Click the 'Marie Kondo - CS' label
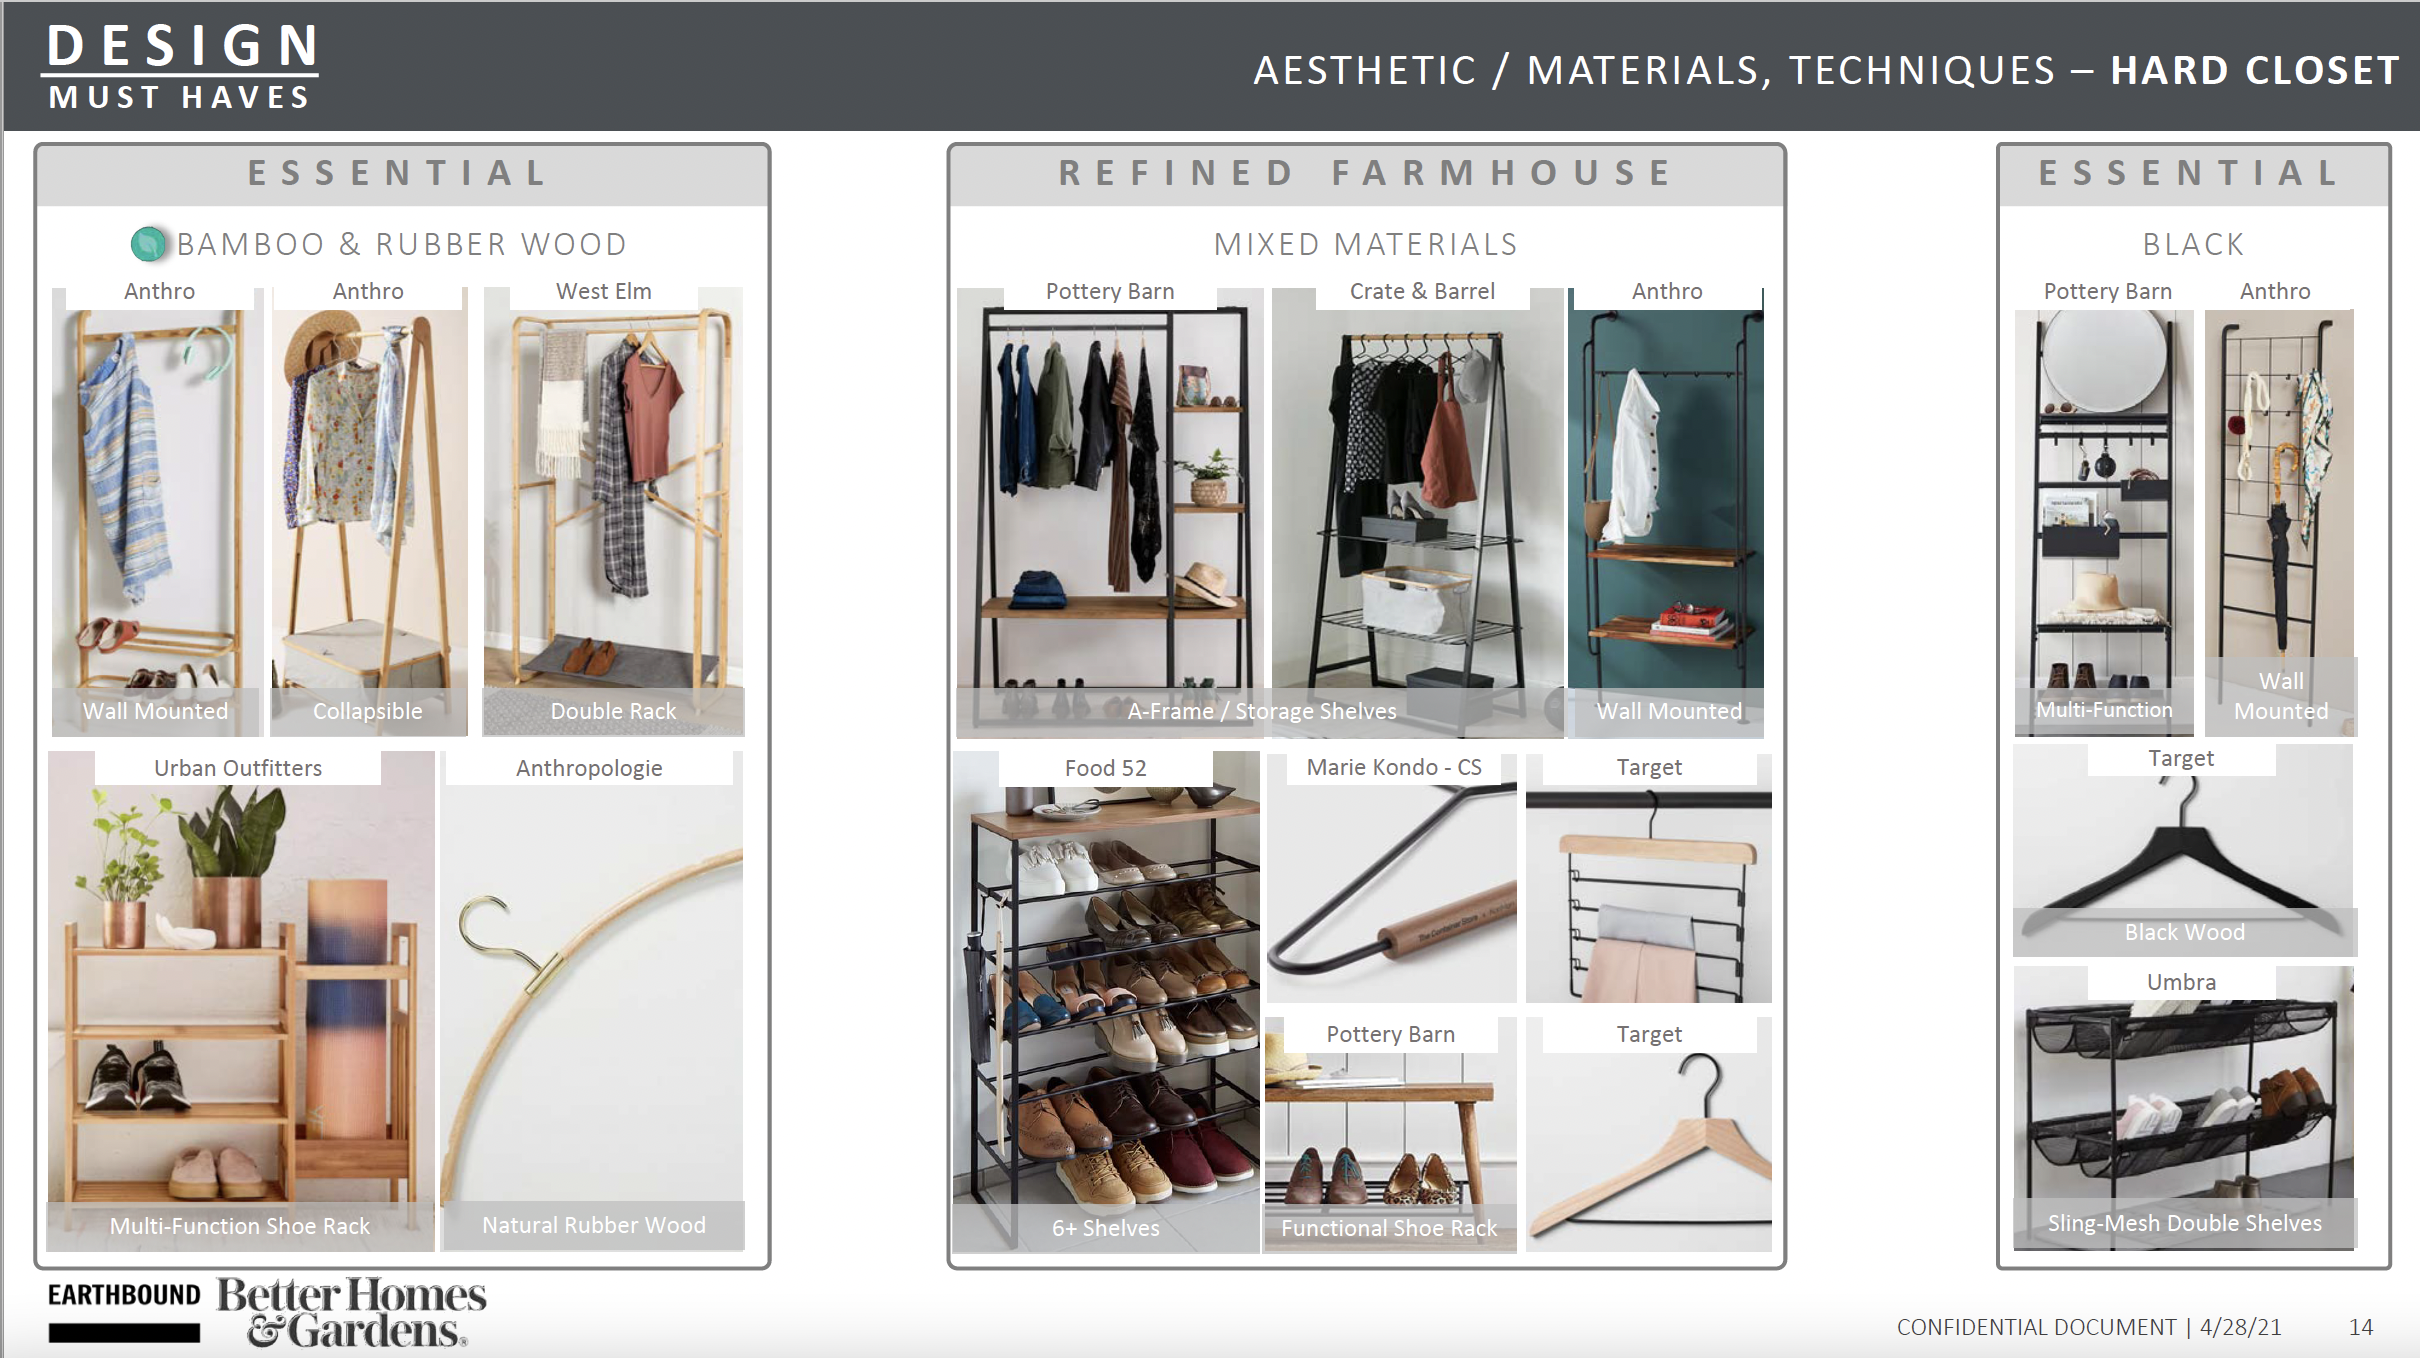 click(1394, 767)
